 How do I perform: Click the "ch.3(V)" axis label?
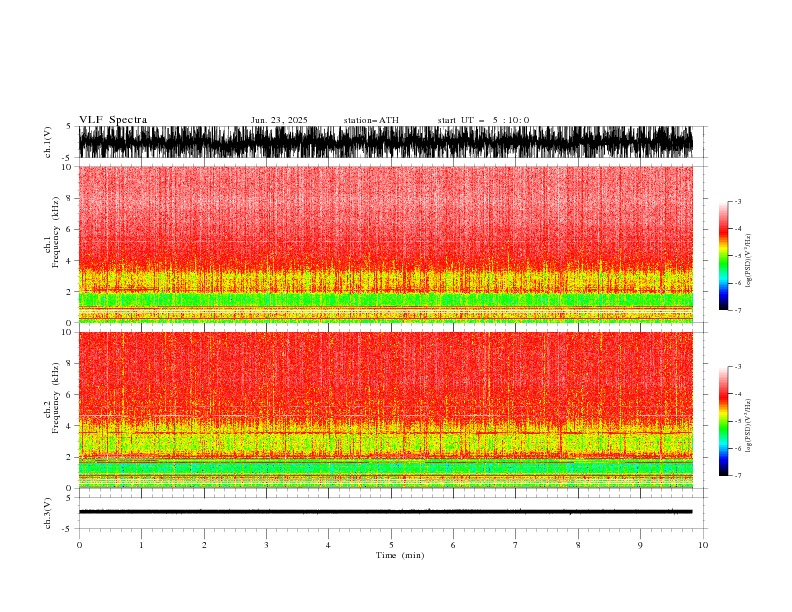[48, 513]
